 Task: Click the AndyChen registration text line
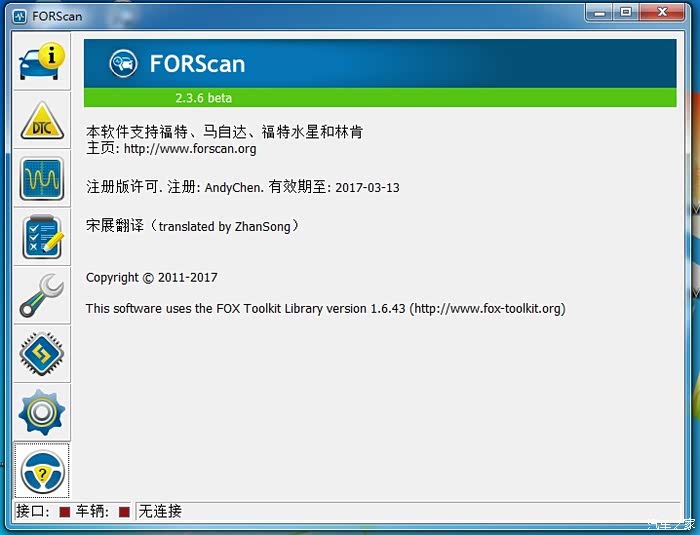click(243, 187)
